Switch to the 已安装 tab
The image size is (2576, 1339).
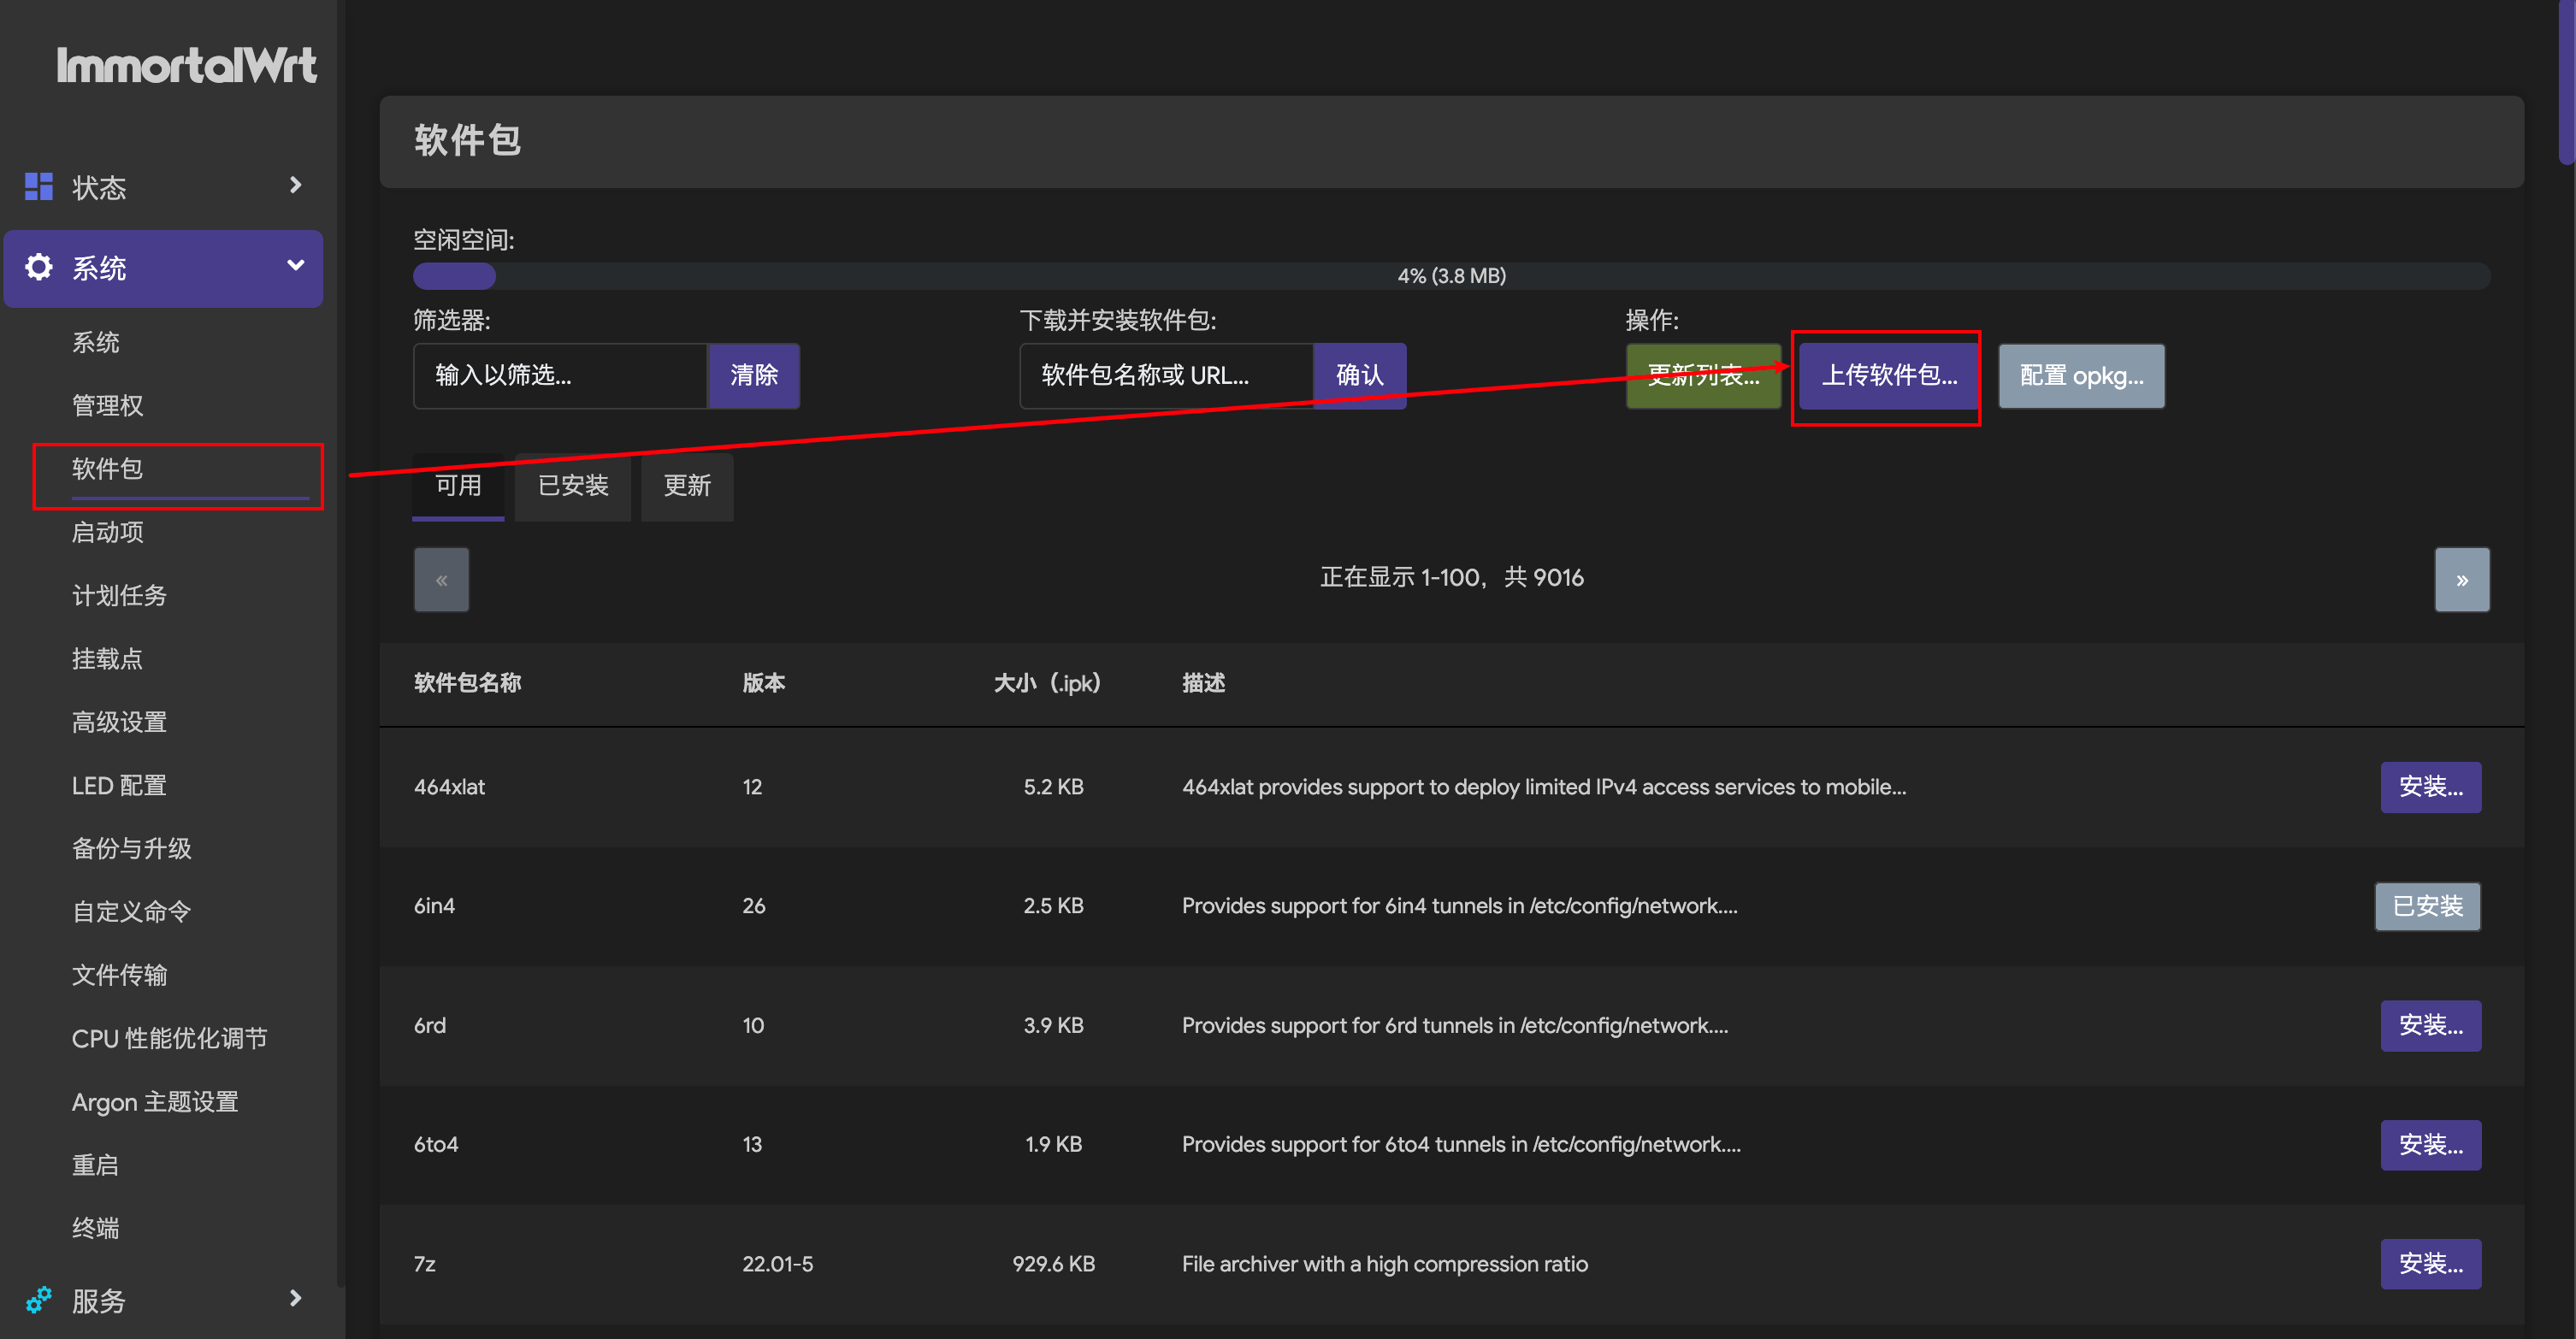(x=572, y=487)
